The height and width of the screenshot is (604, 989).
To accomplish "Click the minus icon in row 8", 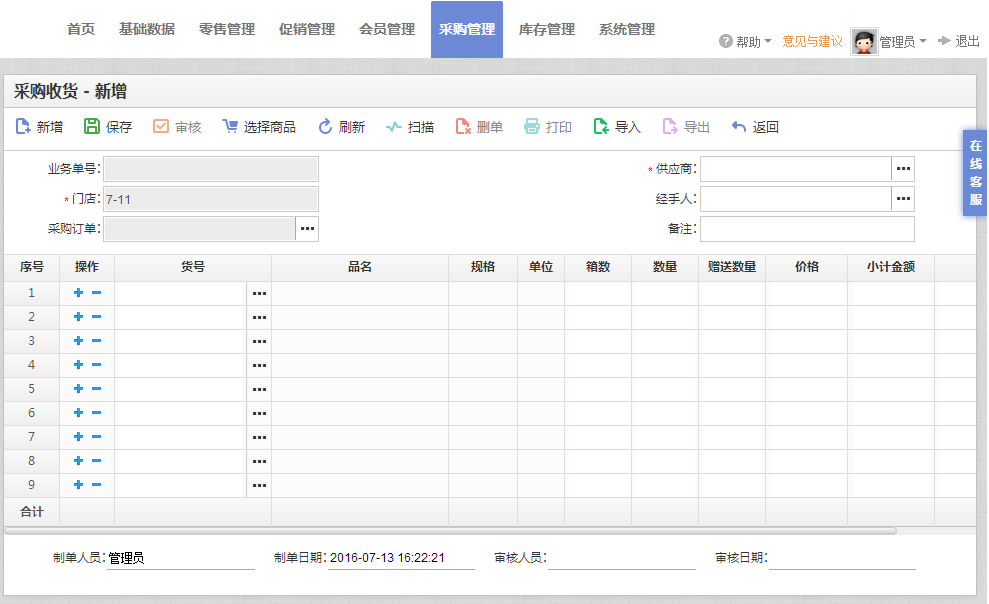I will tap(97, 460).
